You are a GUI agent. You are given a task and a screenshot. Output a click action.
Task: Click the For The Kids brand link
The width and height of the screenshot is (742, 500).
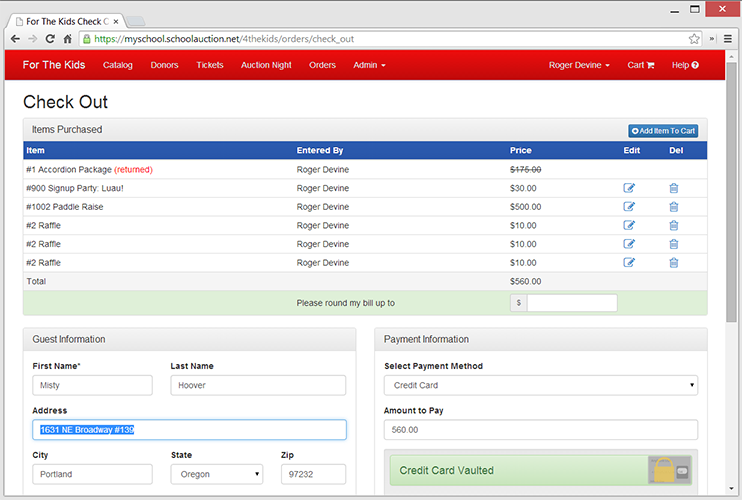[54, 65]
